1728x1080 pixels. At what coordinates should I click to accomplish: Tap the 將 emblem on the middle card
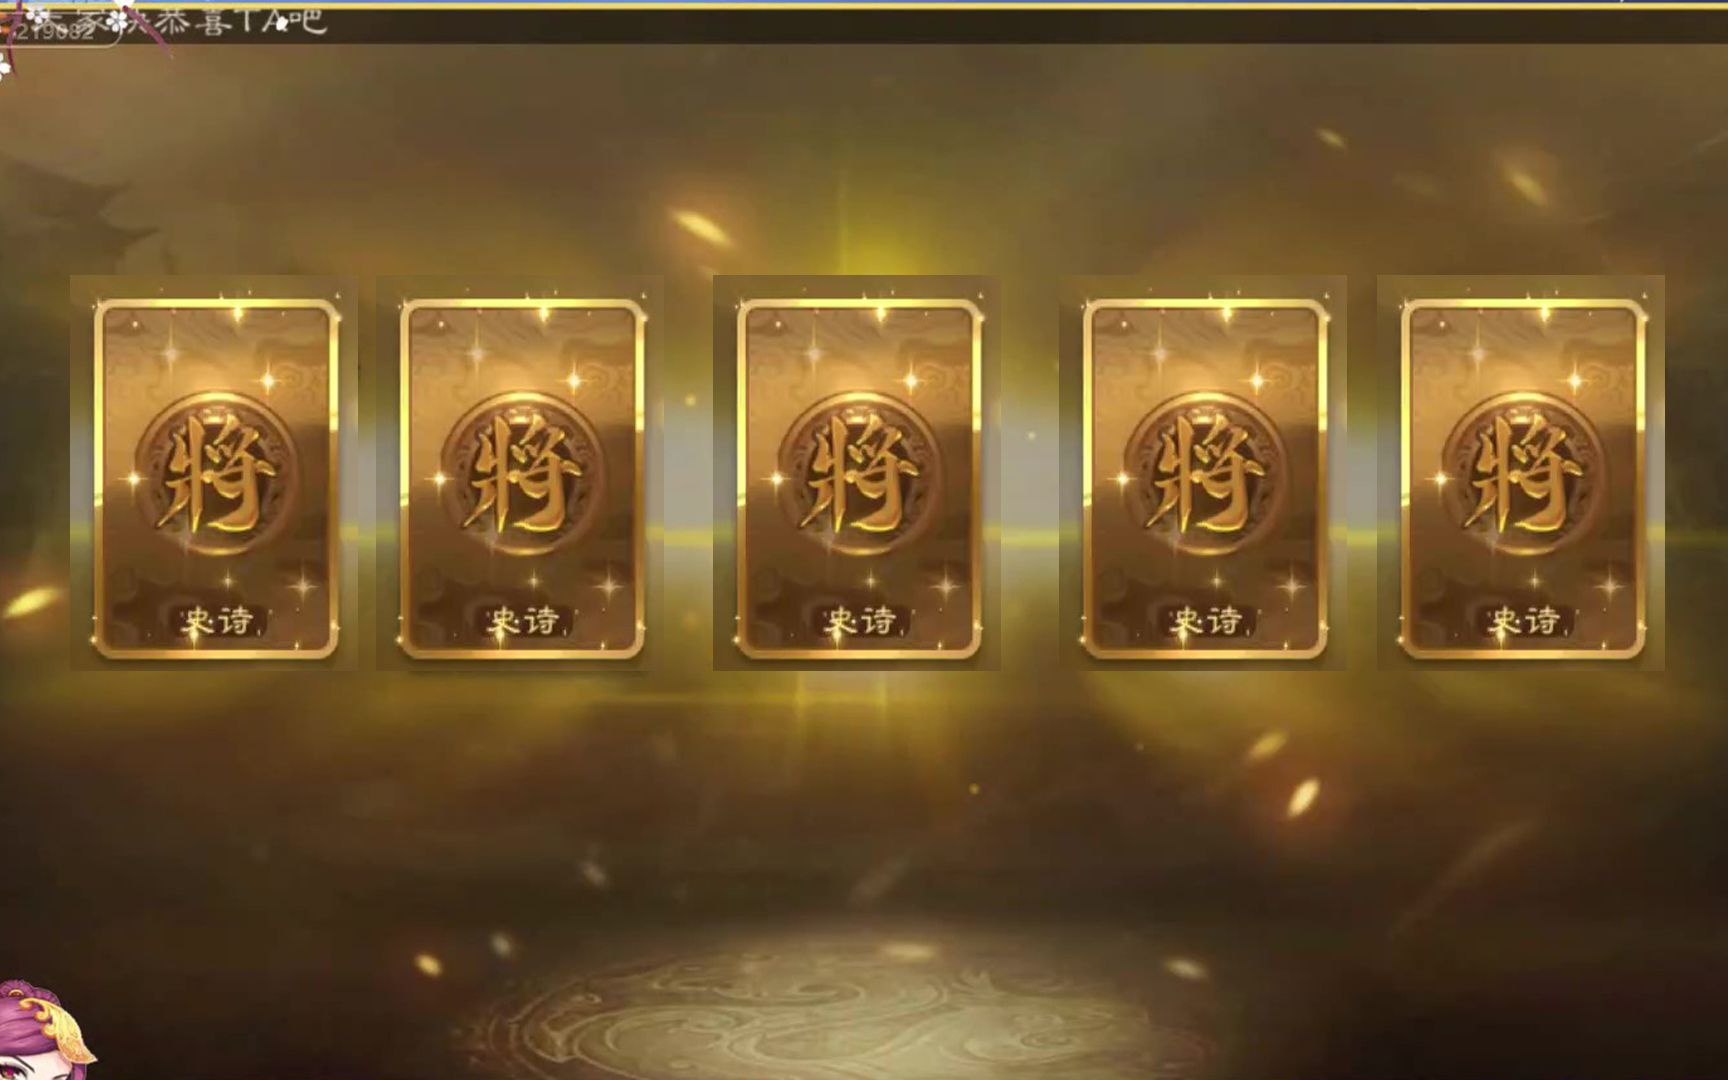click(859, 474)
